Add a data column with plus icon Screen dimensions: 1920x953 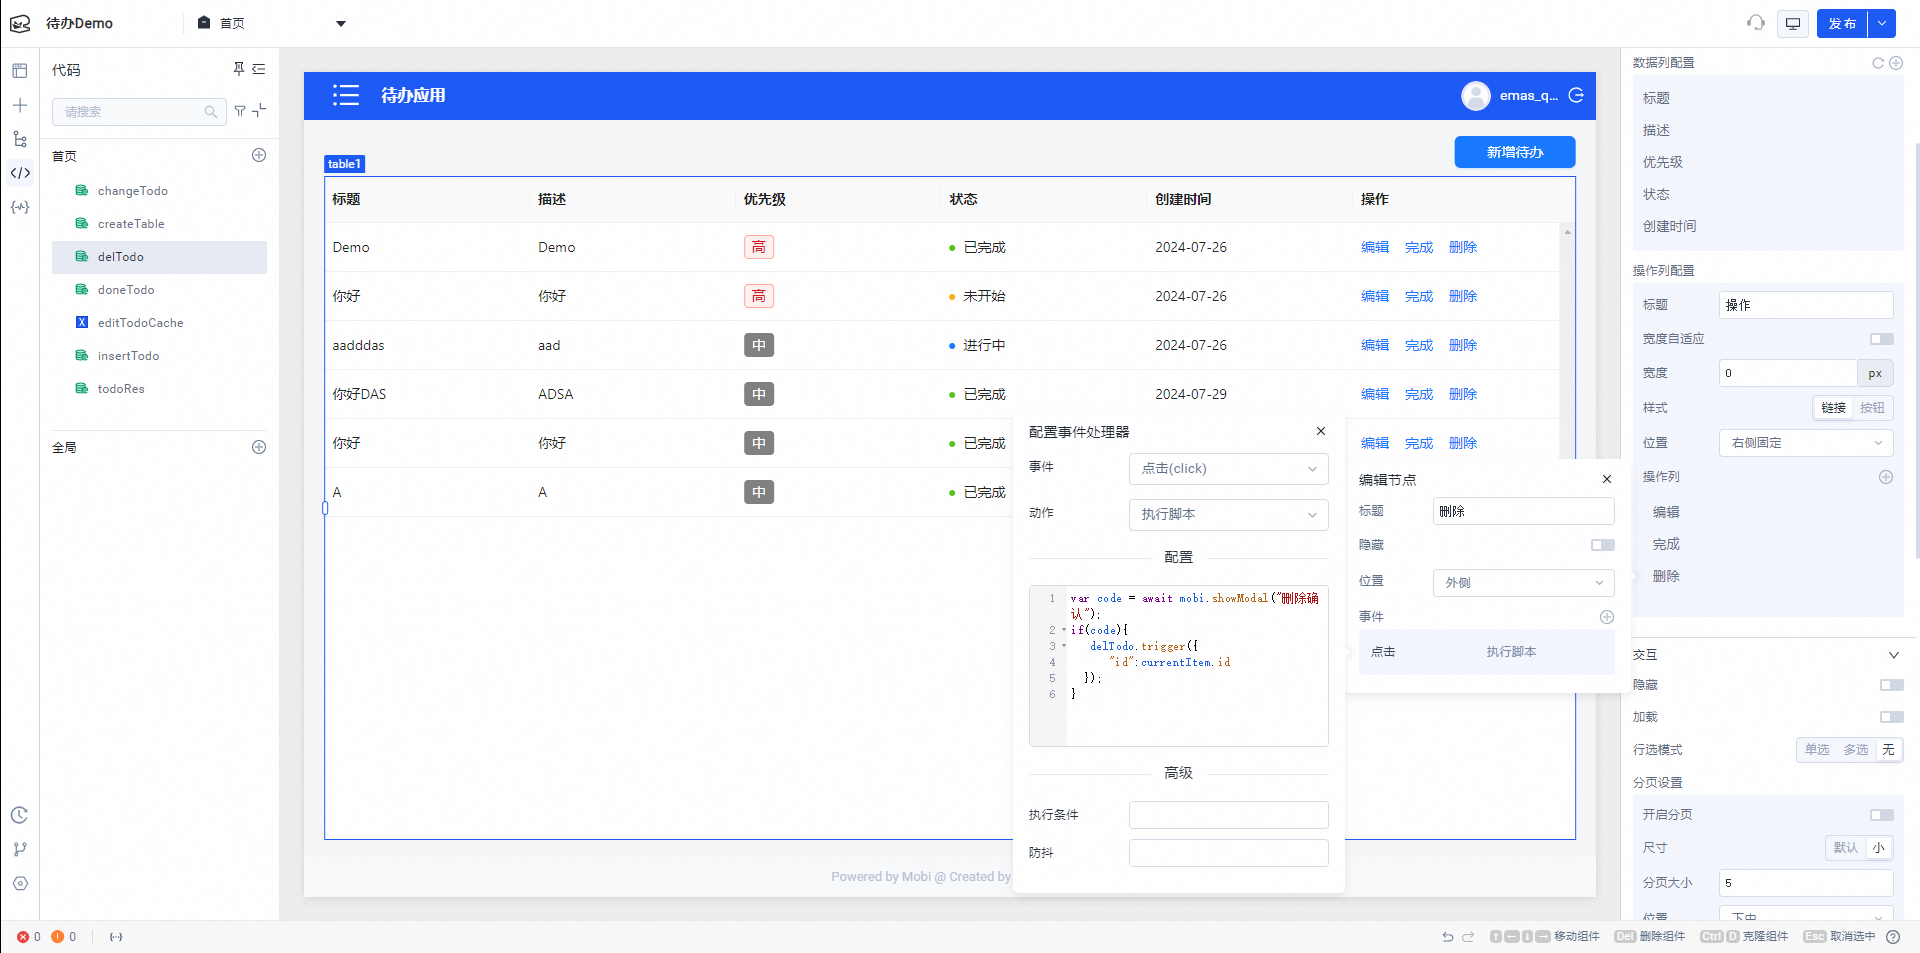(1896, 63)
